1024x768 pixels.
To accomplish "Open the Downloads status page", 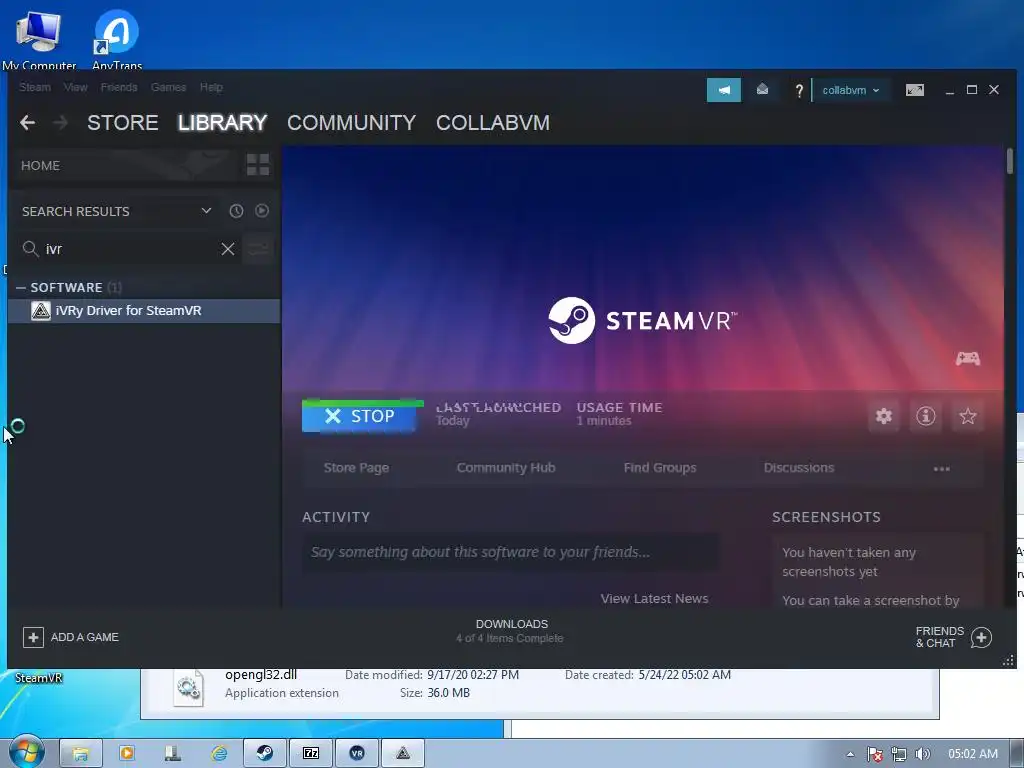I will (511, 631).
